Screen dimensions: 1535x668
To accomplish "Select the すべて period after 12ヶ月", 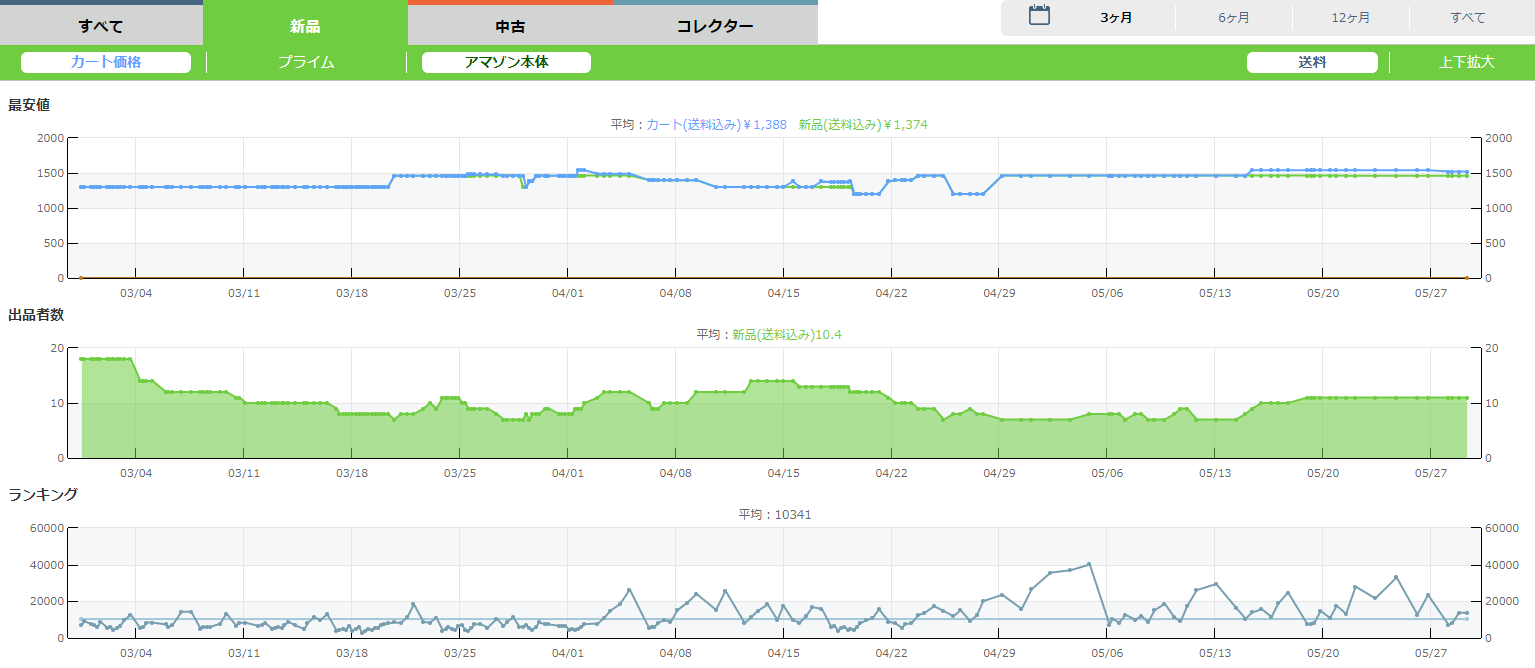I will pos(1467,18).
